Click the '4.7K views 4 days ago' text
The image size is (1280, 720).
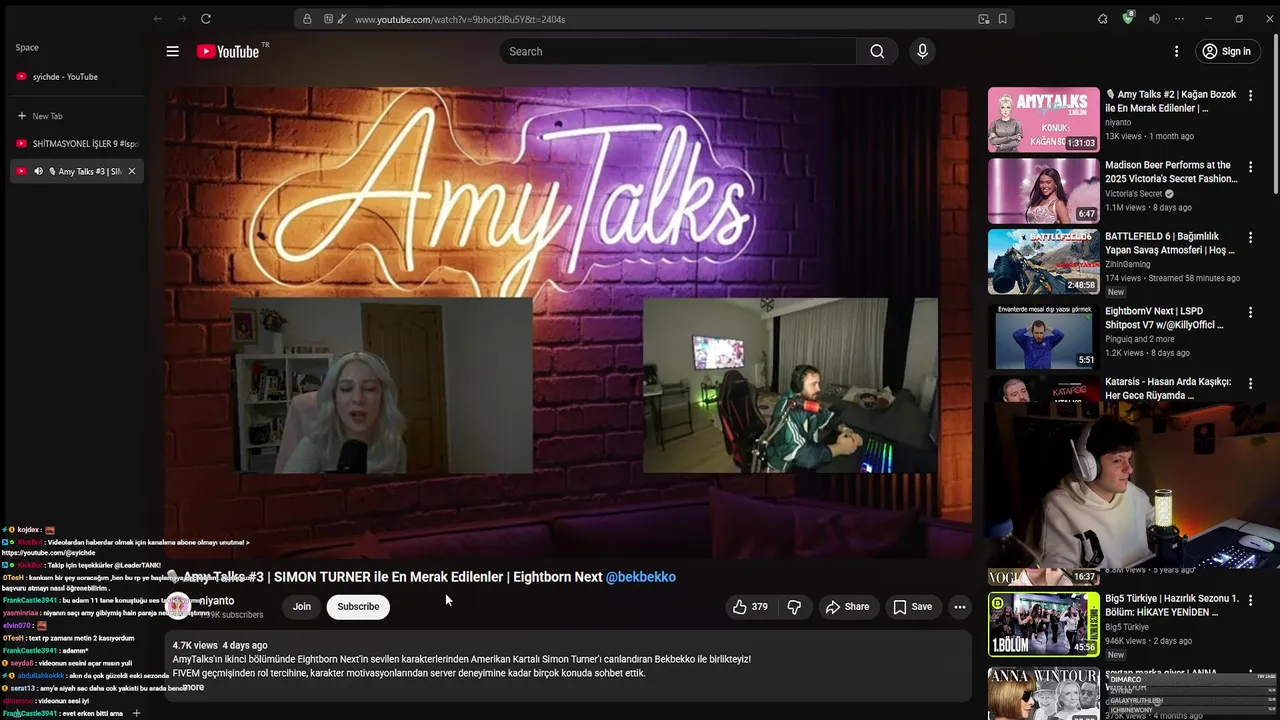[x=220, y=646]
